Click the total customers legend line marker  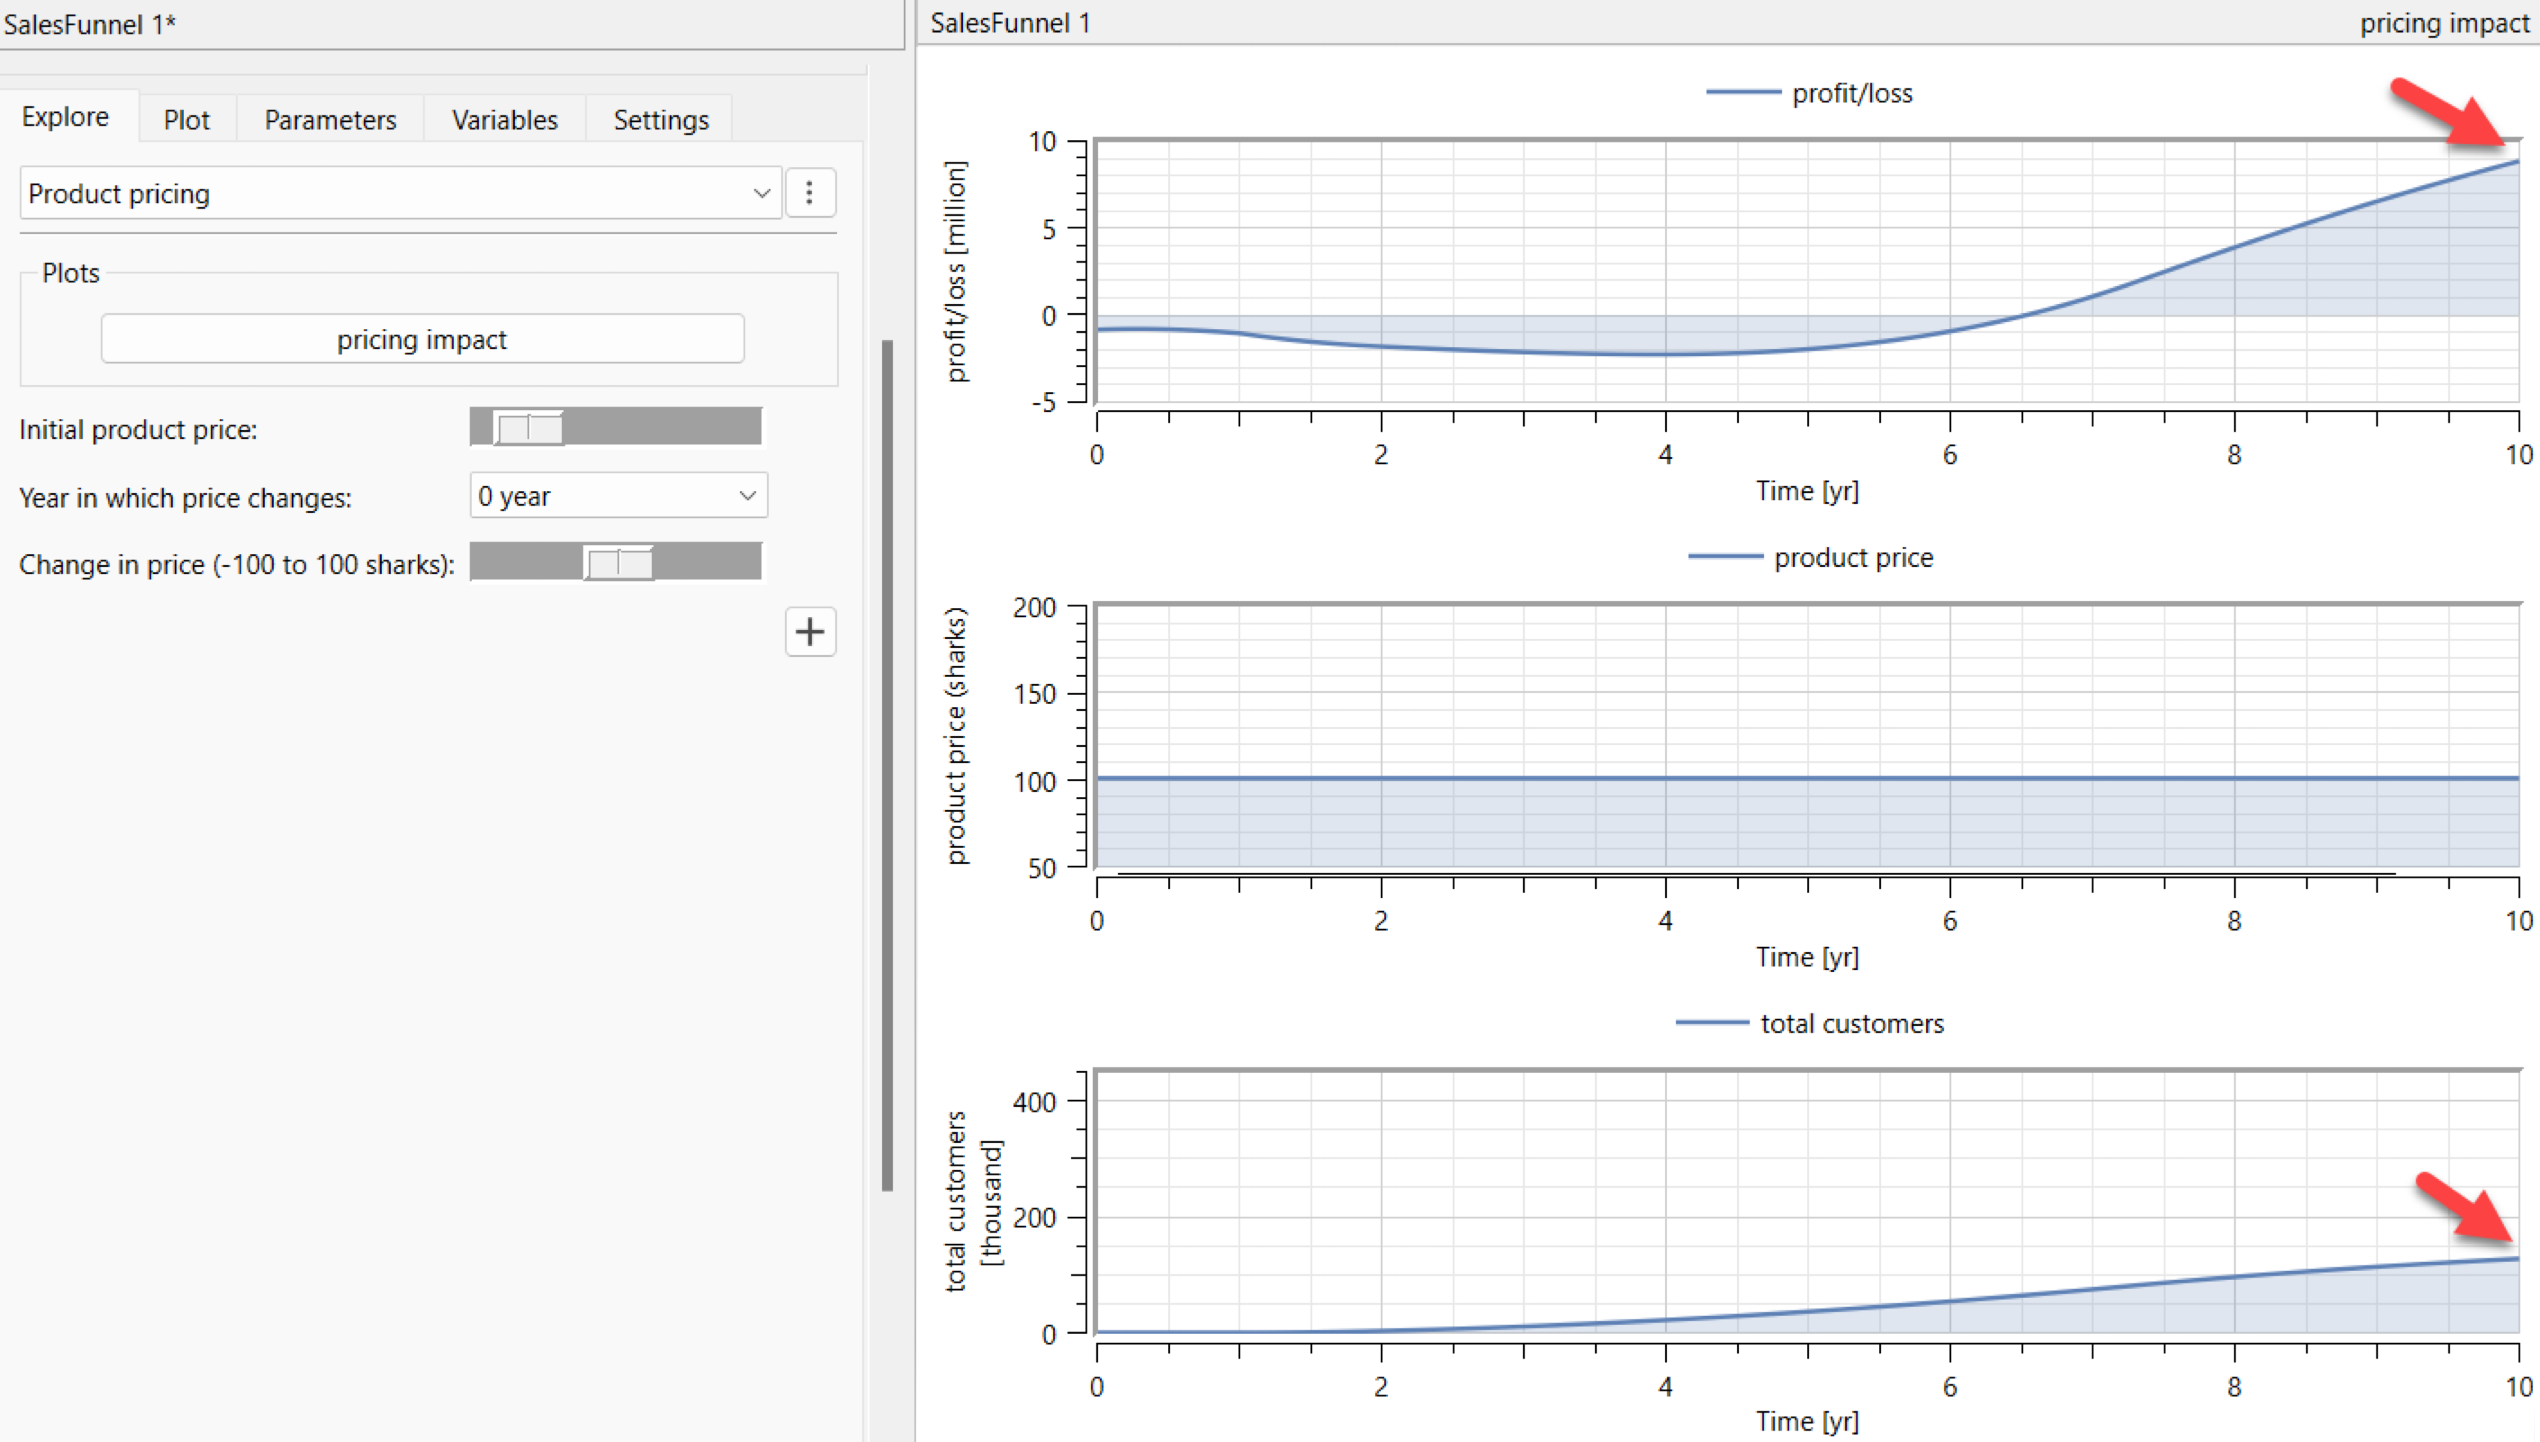(x=1712, y=1022)
